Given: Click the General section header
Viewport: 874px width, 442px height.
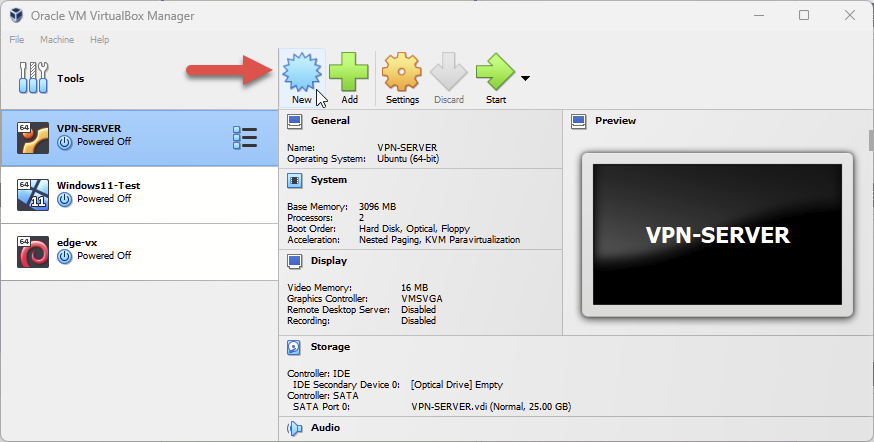Looking at the screenshot, I should click(x=330, y=121).
